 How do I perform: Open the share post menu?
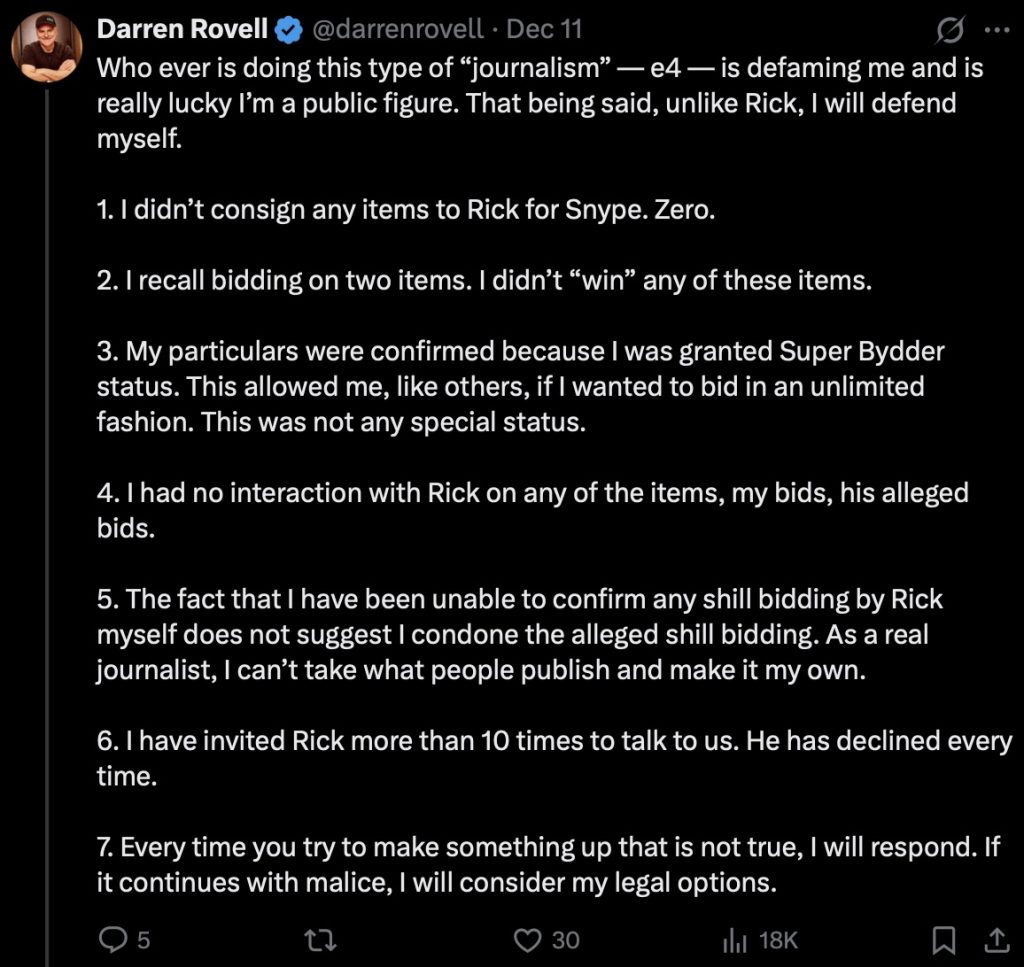click(997, 939)
